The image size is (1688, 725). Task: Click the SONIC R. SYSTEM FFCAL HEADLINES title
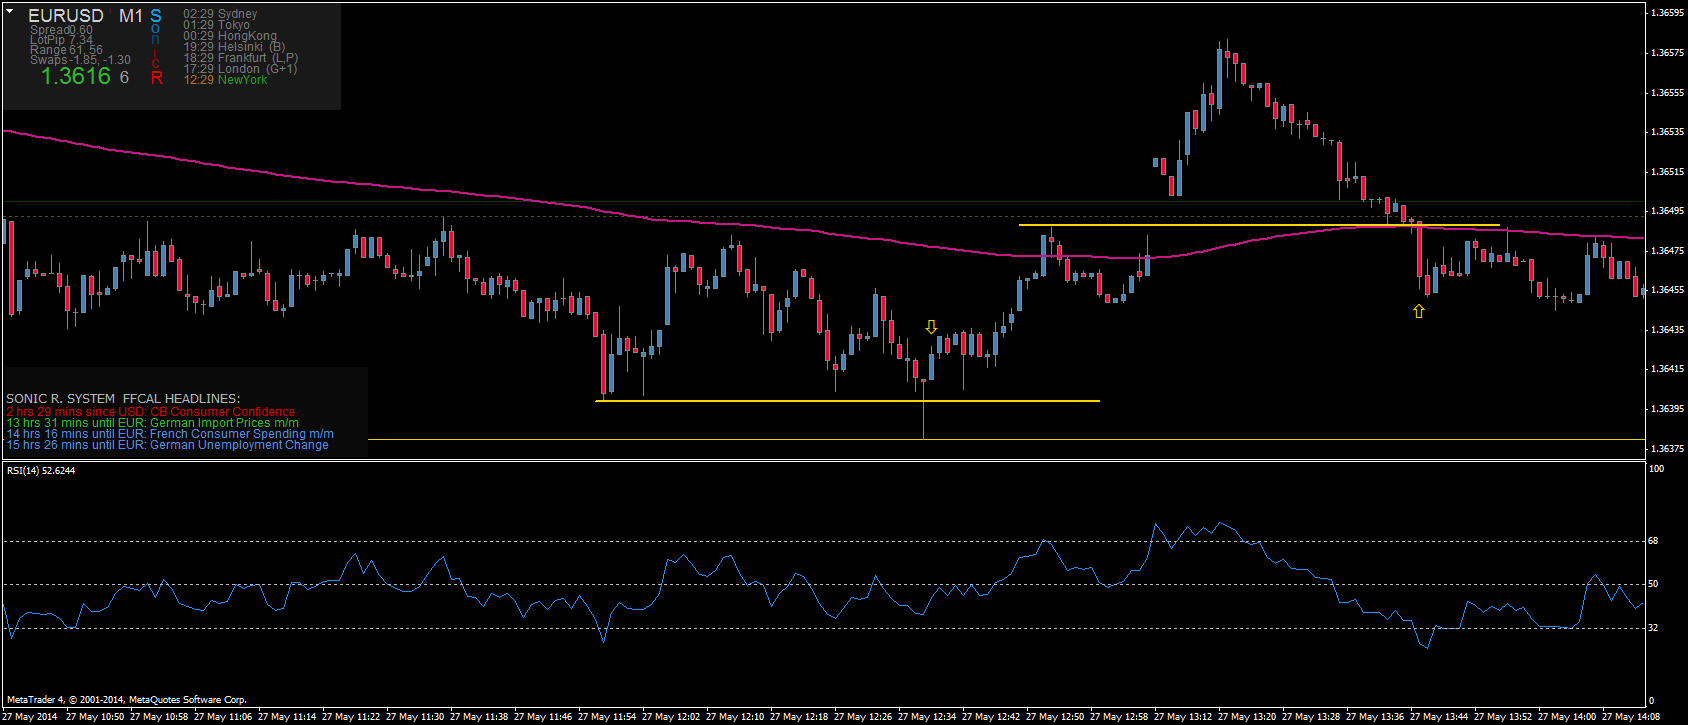point(123,399)
